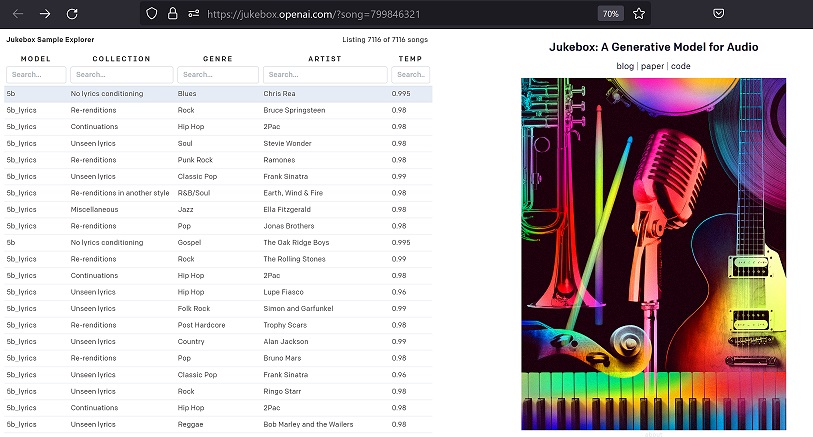Reload the page with refresh icon
This screenshot has width=813, height=437.
[72, 14]
